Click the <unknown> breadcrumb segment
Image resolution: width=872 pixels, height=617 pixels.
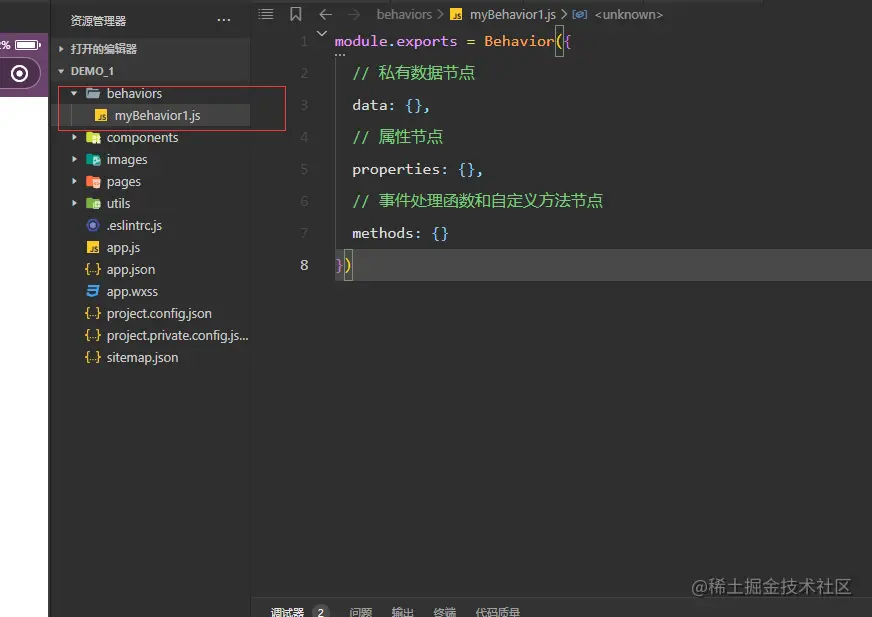(629, 14)
